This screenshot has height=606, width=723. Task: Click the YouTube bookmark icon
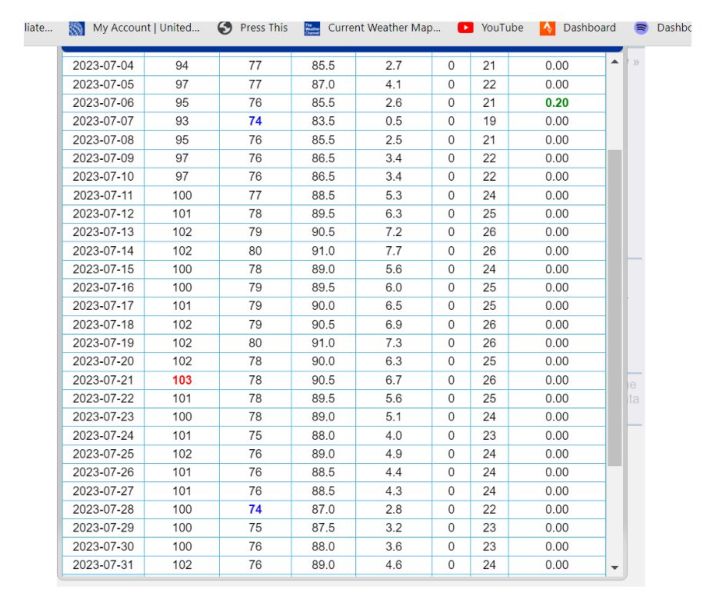pos(465,28)
